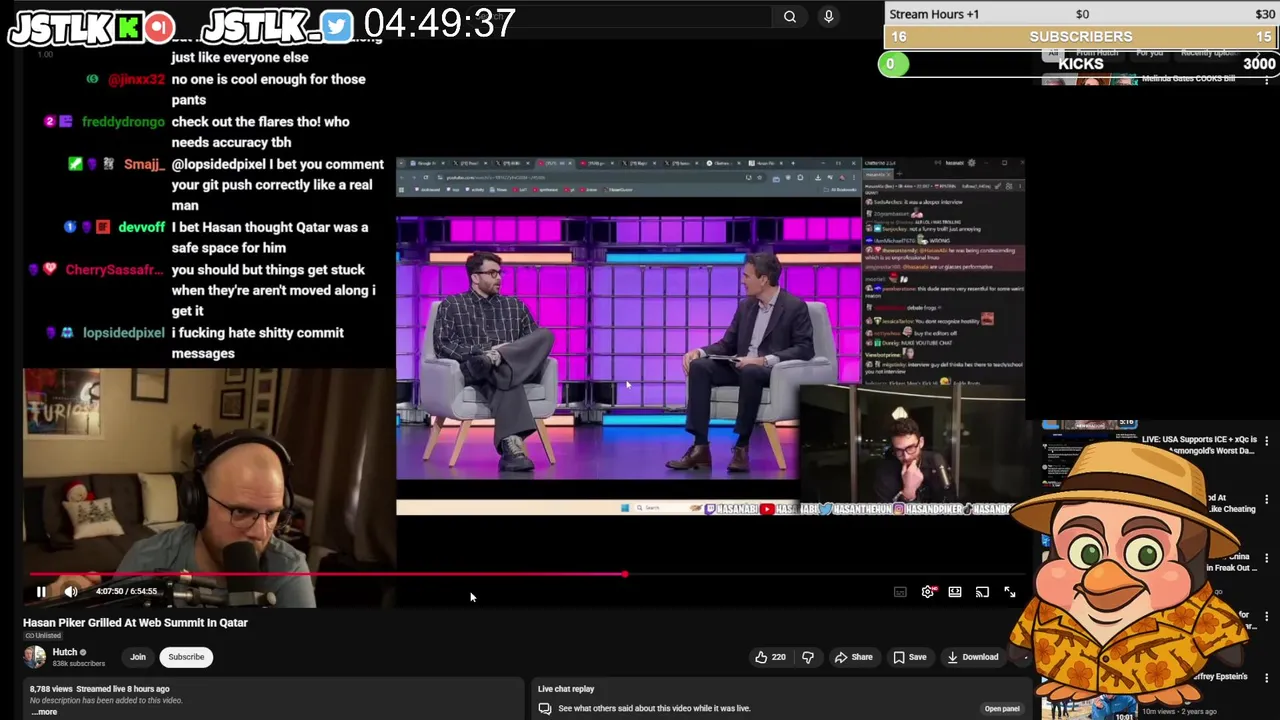
Task: Open more options for the 'Like Cheating' video
Action: pyautogui.click(x=1267, y=500)
